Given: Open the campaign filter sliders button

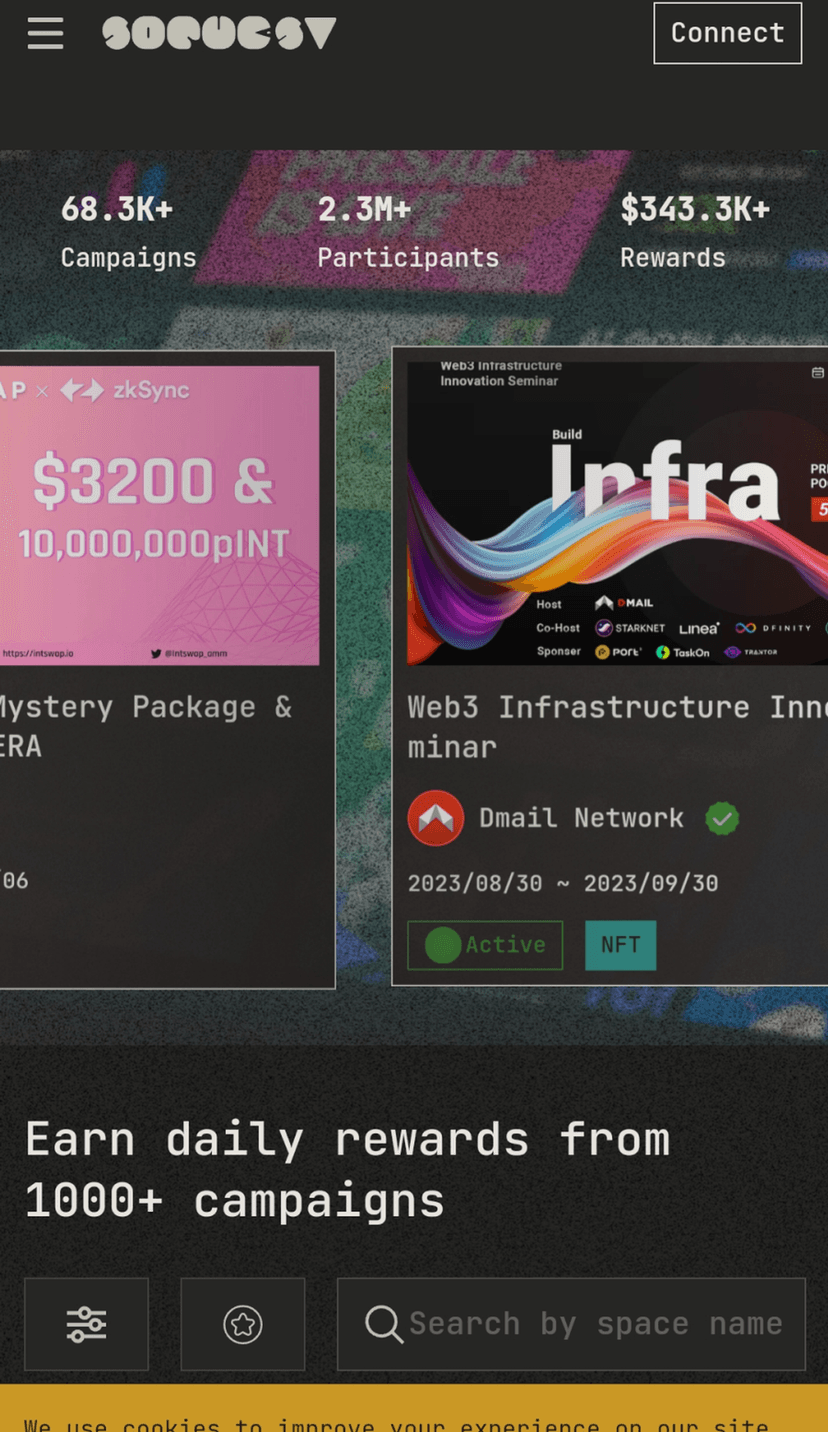Looking at the screenshot, I should (86, 1324).
